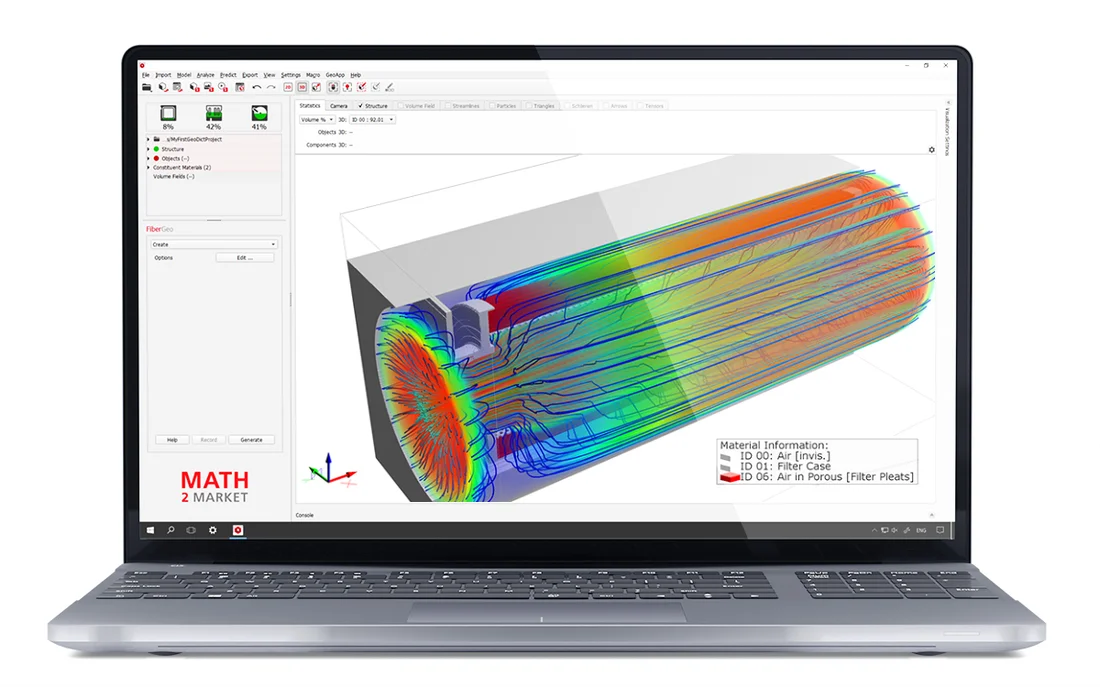Image resolution: width=1100 pixels, height=687 pixels.
Task: Expand the Objects tree node
Action: [x=148, y=158]
